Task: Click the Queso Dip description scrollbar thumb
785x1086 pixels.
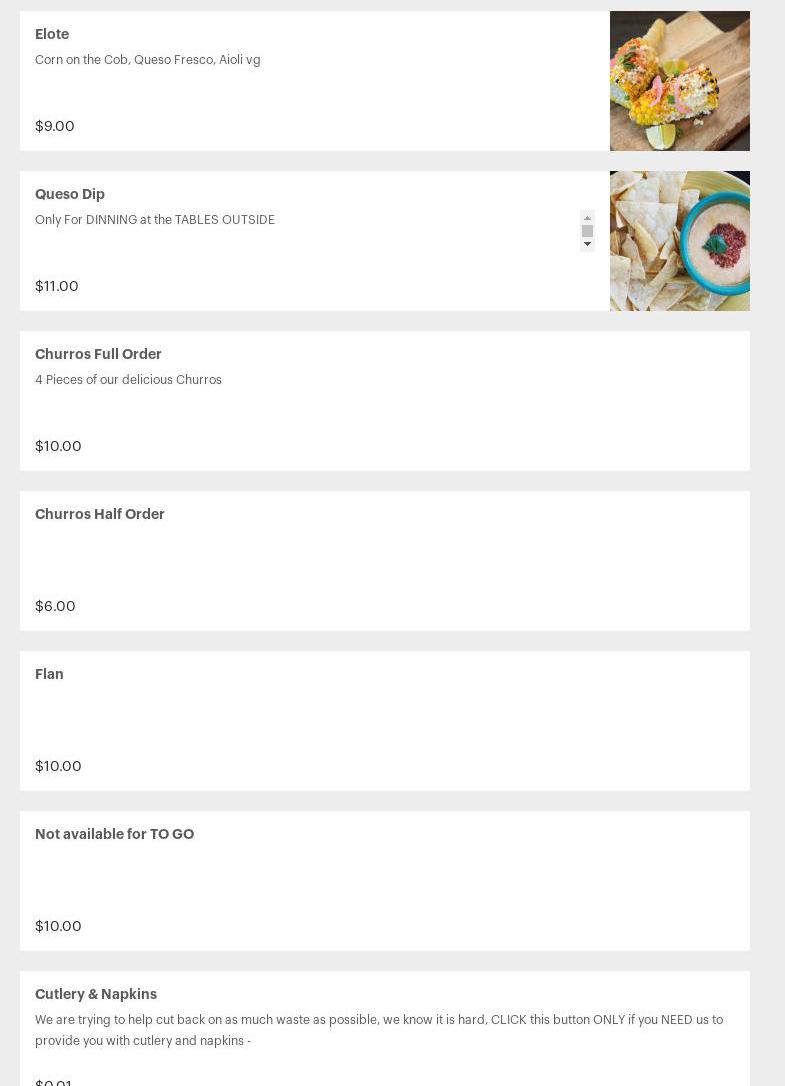Action: point(587,231)
